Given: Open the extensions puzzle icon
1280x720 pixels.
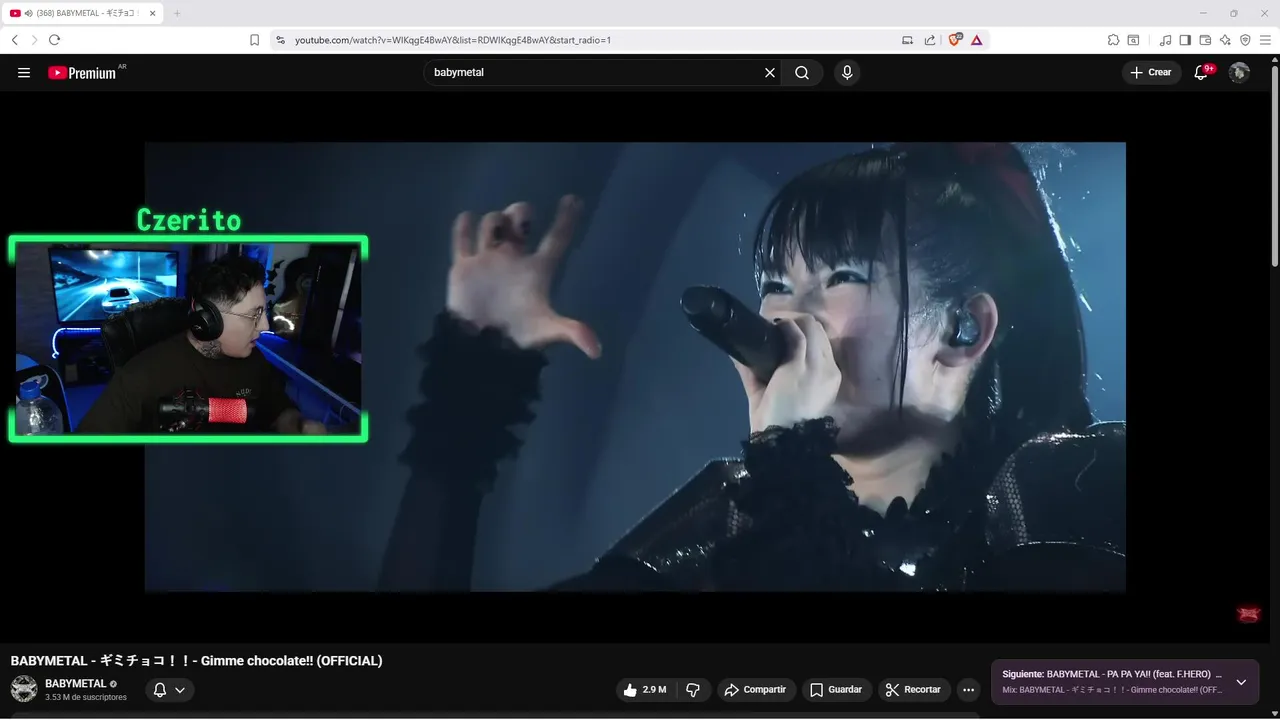Looking at the screenshot, I should coord(1113,40).
